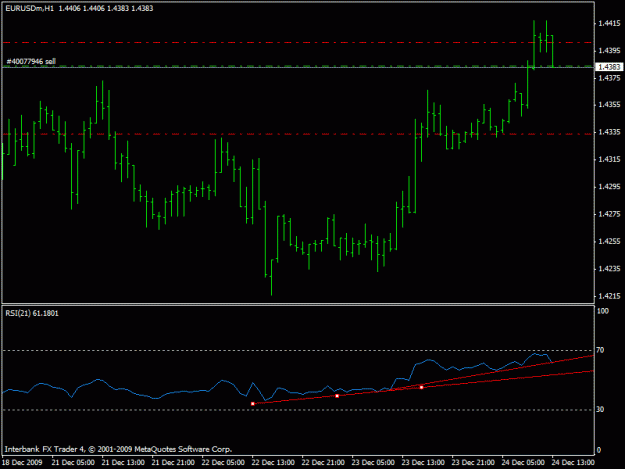The width and height of the screenshot is (625, 469).
Task: Click the 1.4335 price scale value
Action: 609,132
